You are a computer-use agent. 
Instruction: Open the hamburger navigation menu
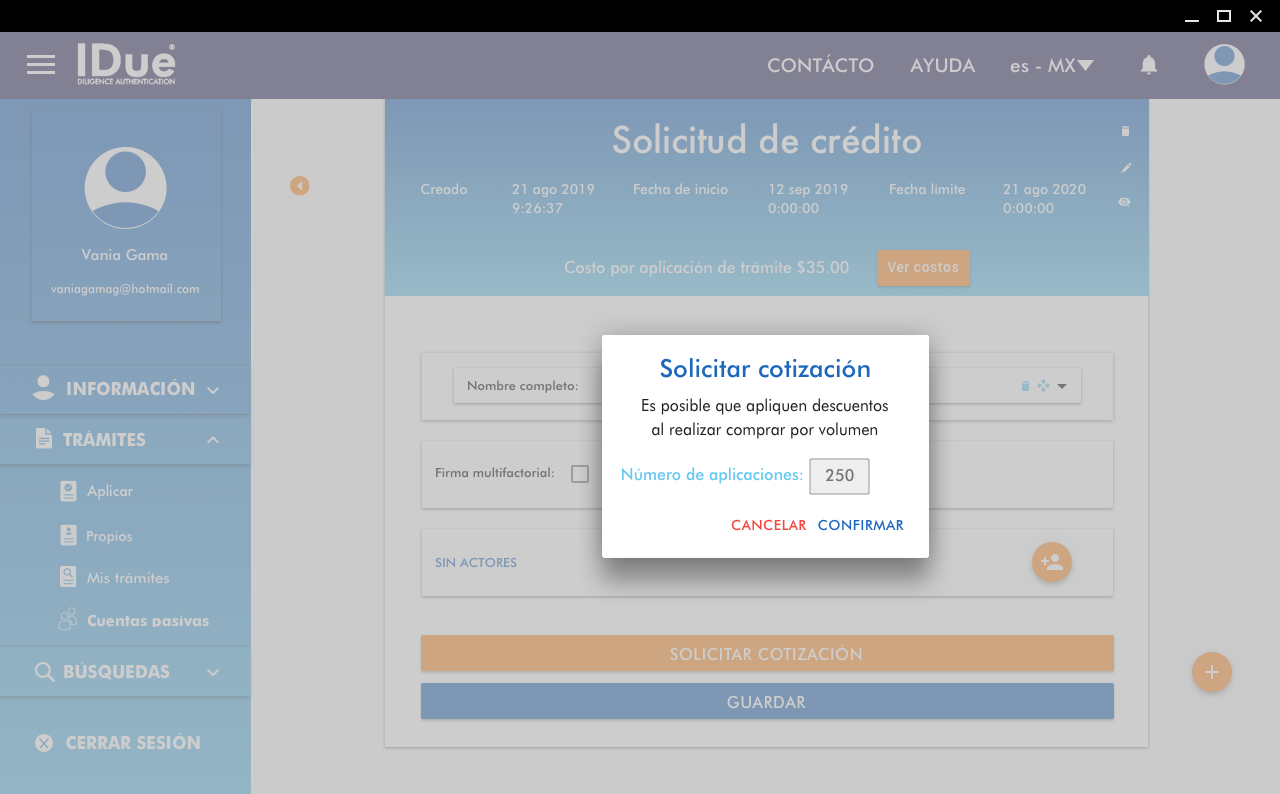[x=41, y=65]
